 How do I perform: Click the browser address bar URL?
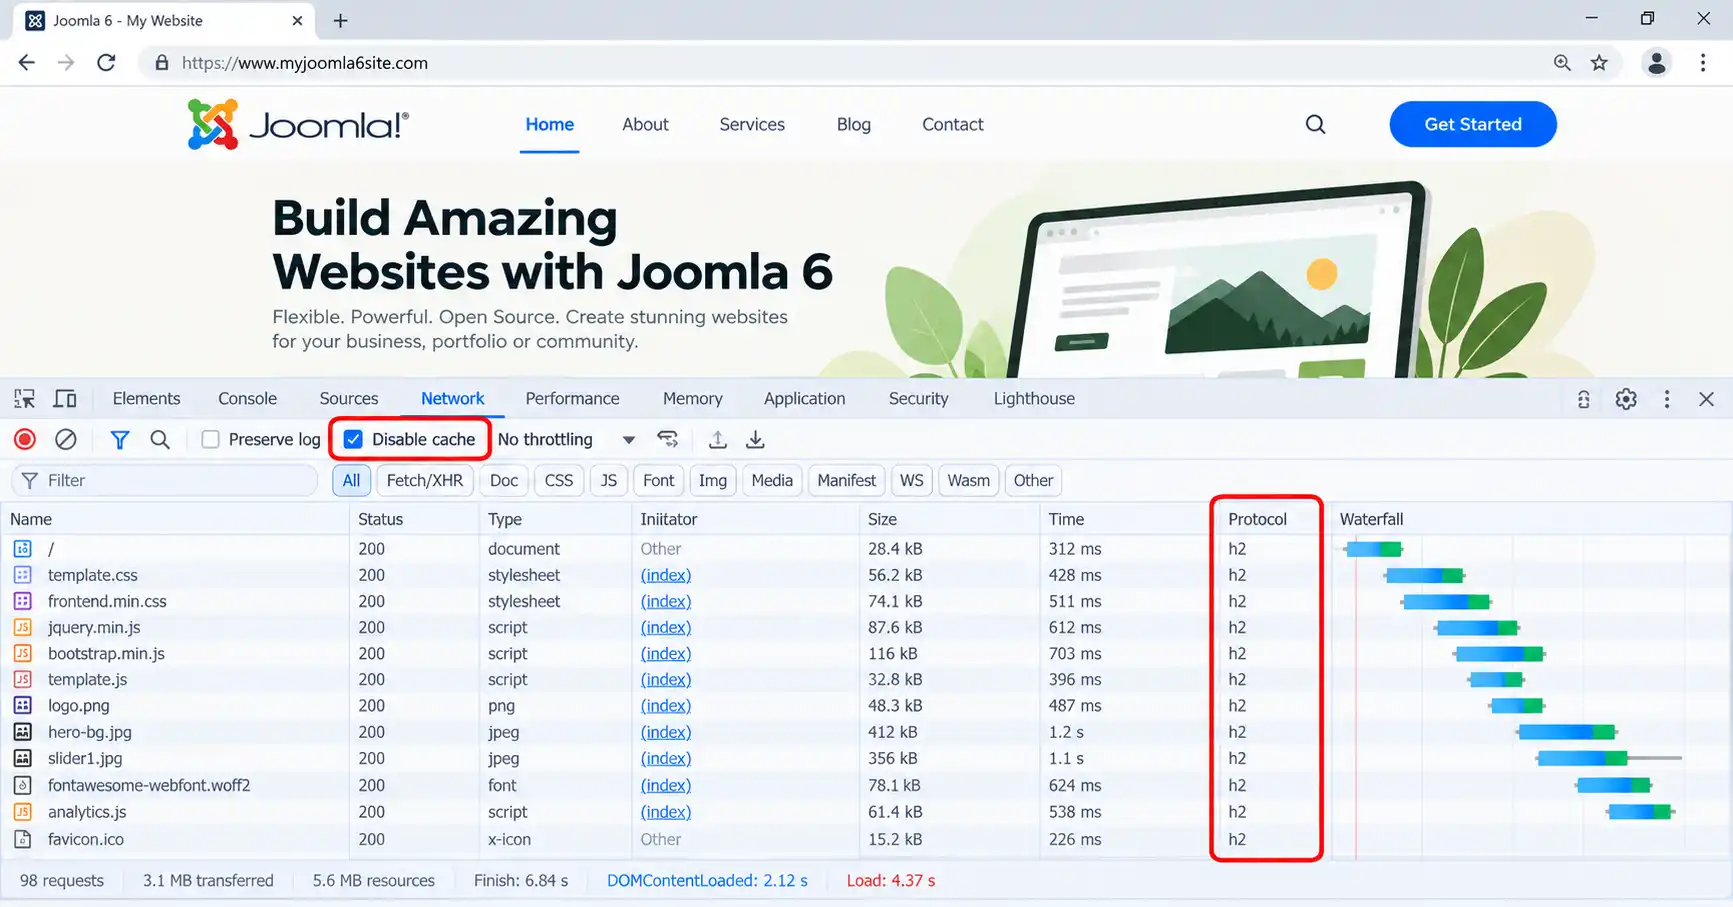point(305,63)
